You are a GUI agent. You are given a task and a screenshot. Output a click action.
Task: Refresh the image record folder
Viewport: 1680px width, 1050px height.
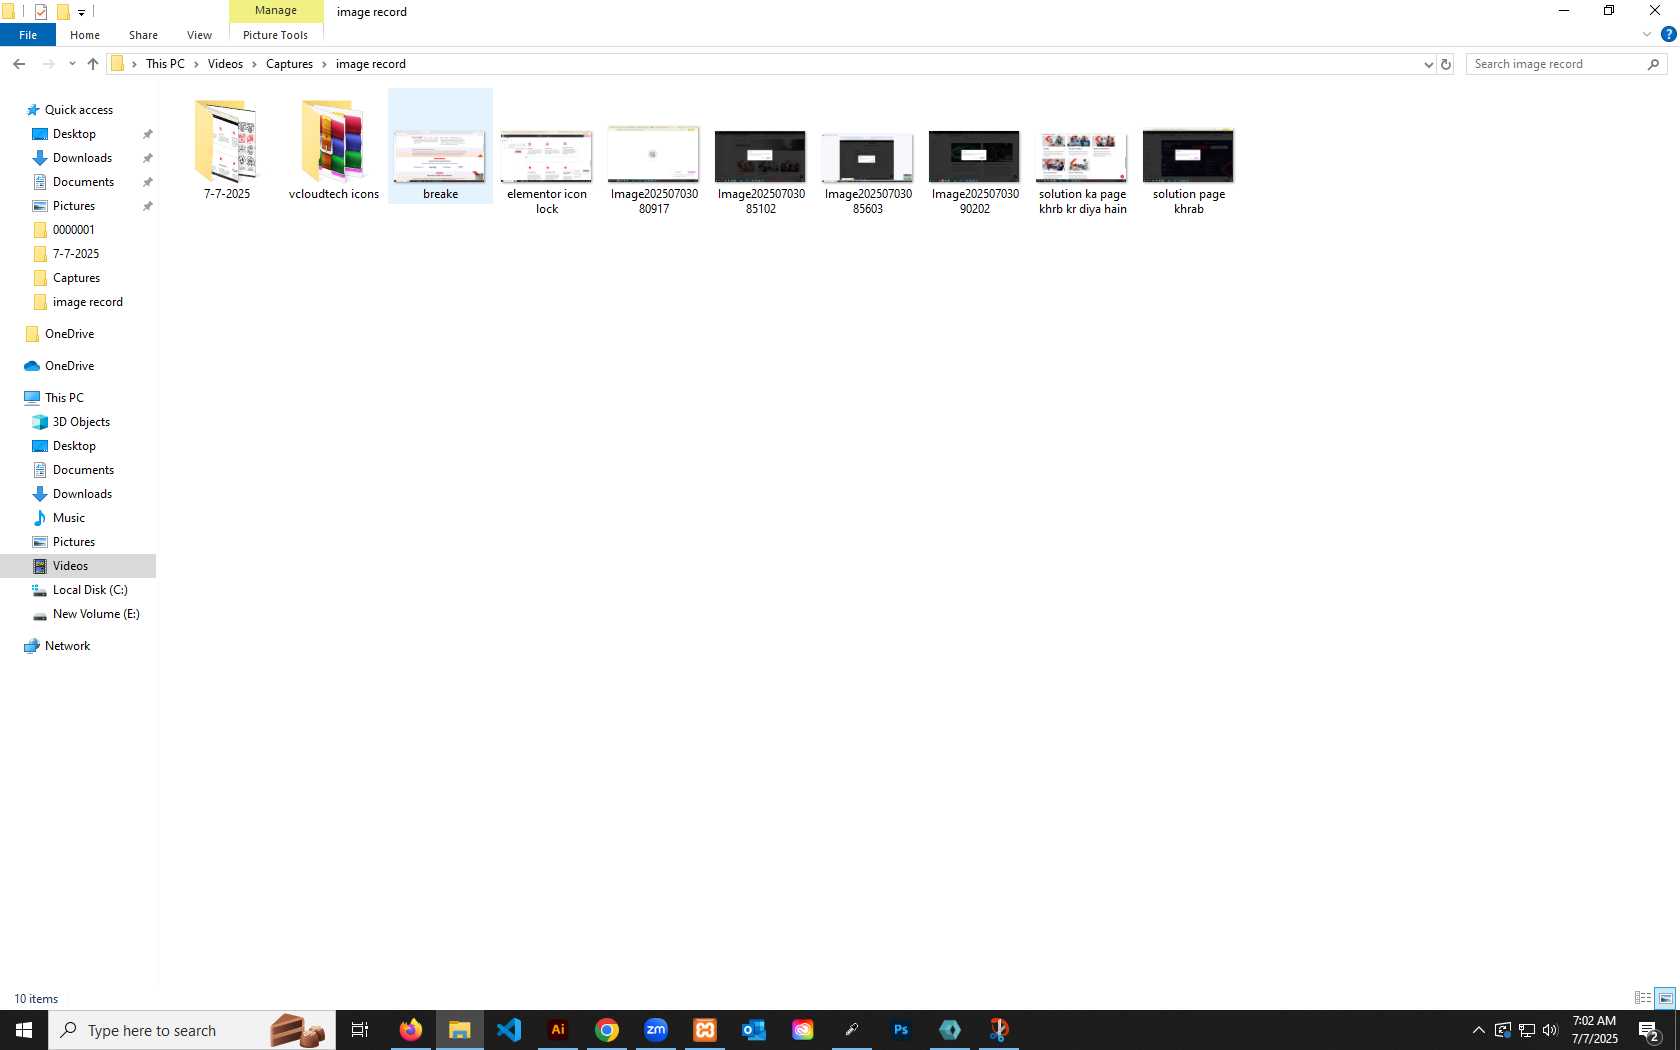[x=1446, y=64]
